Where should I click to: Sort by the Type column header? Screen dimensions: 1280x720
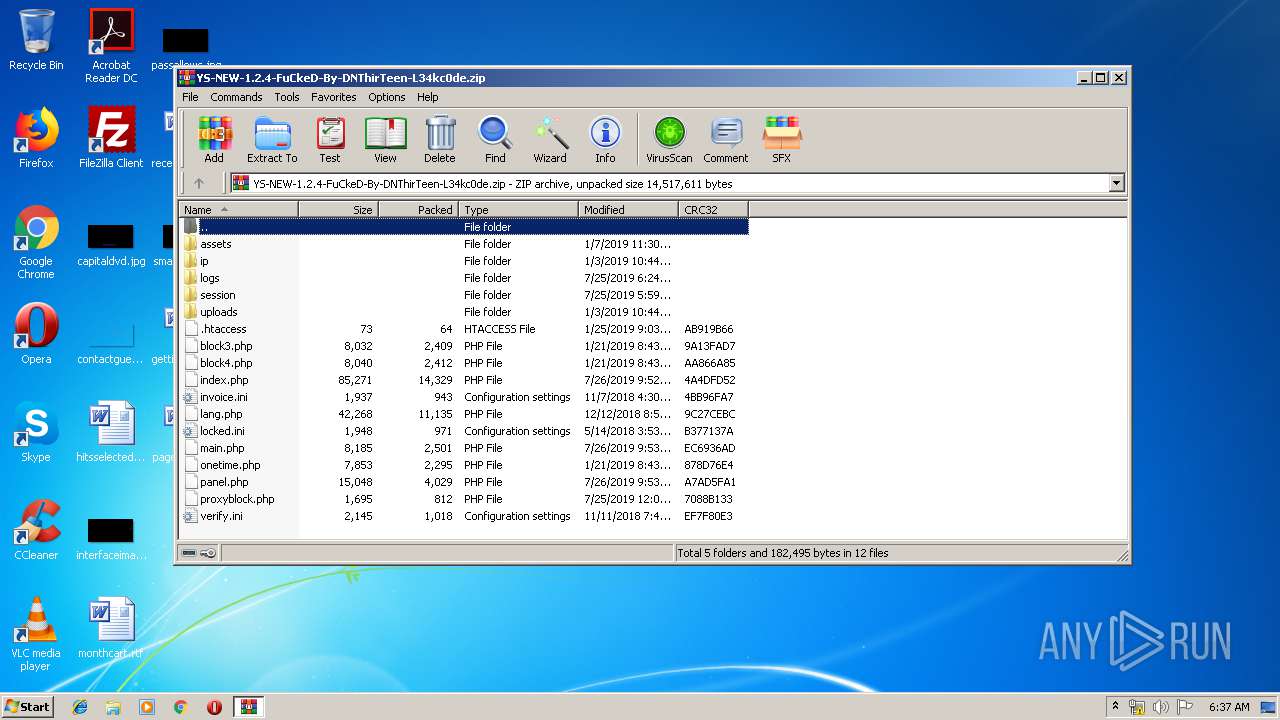(x=518, y=210)
